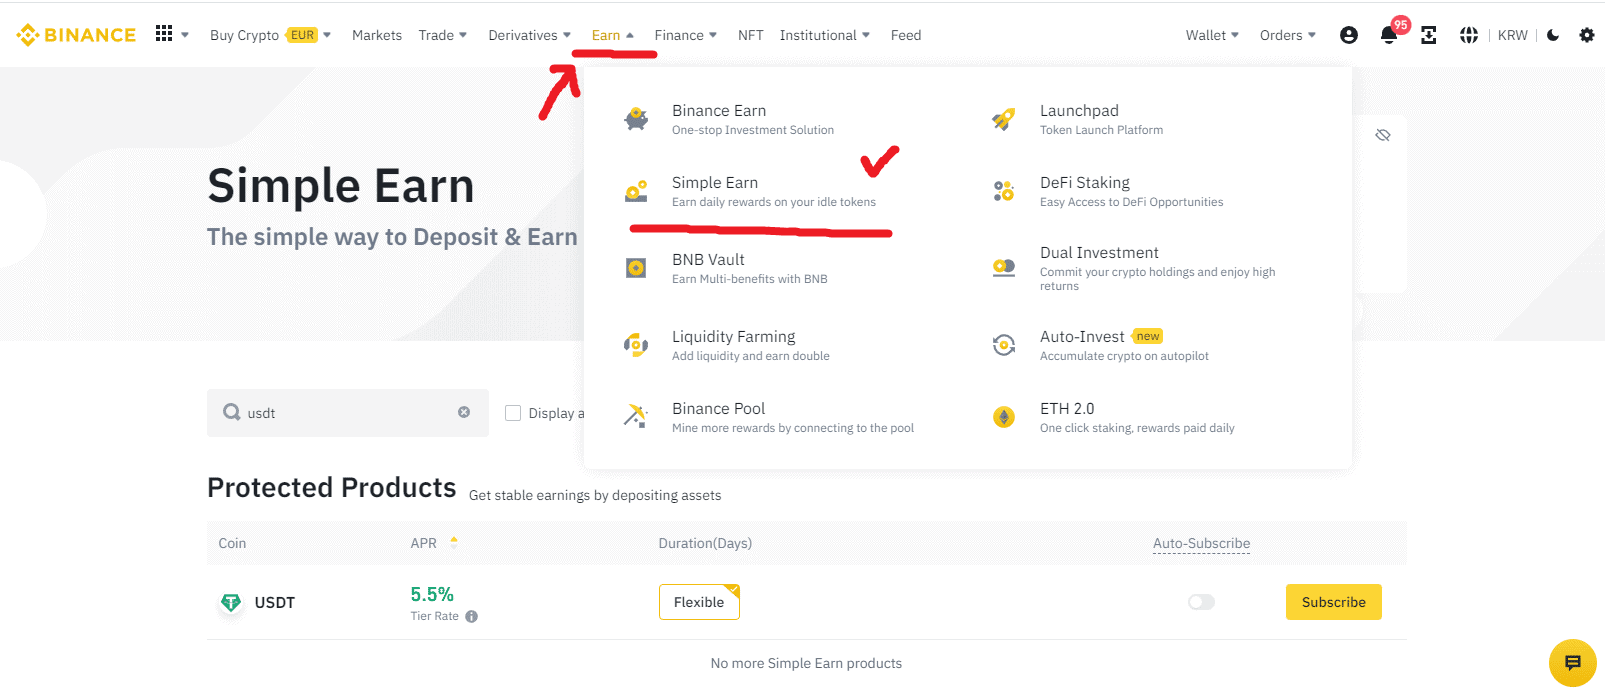
Task: Check the Display checkbox beside search
Action: 513,413
